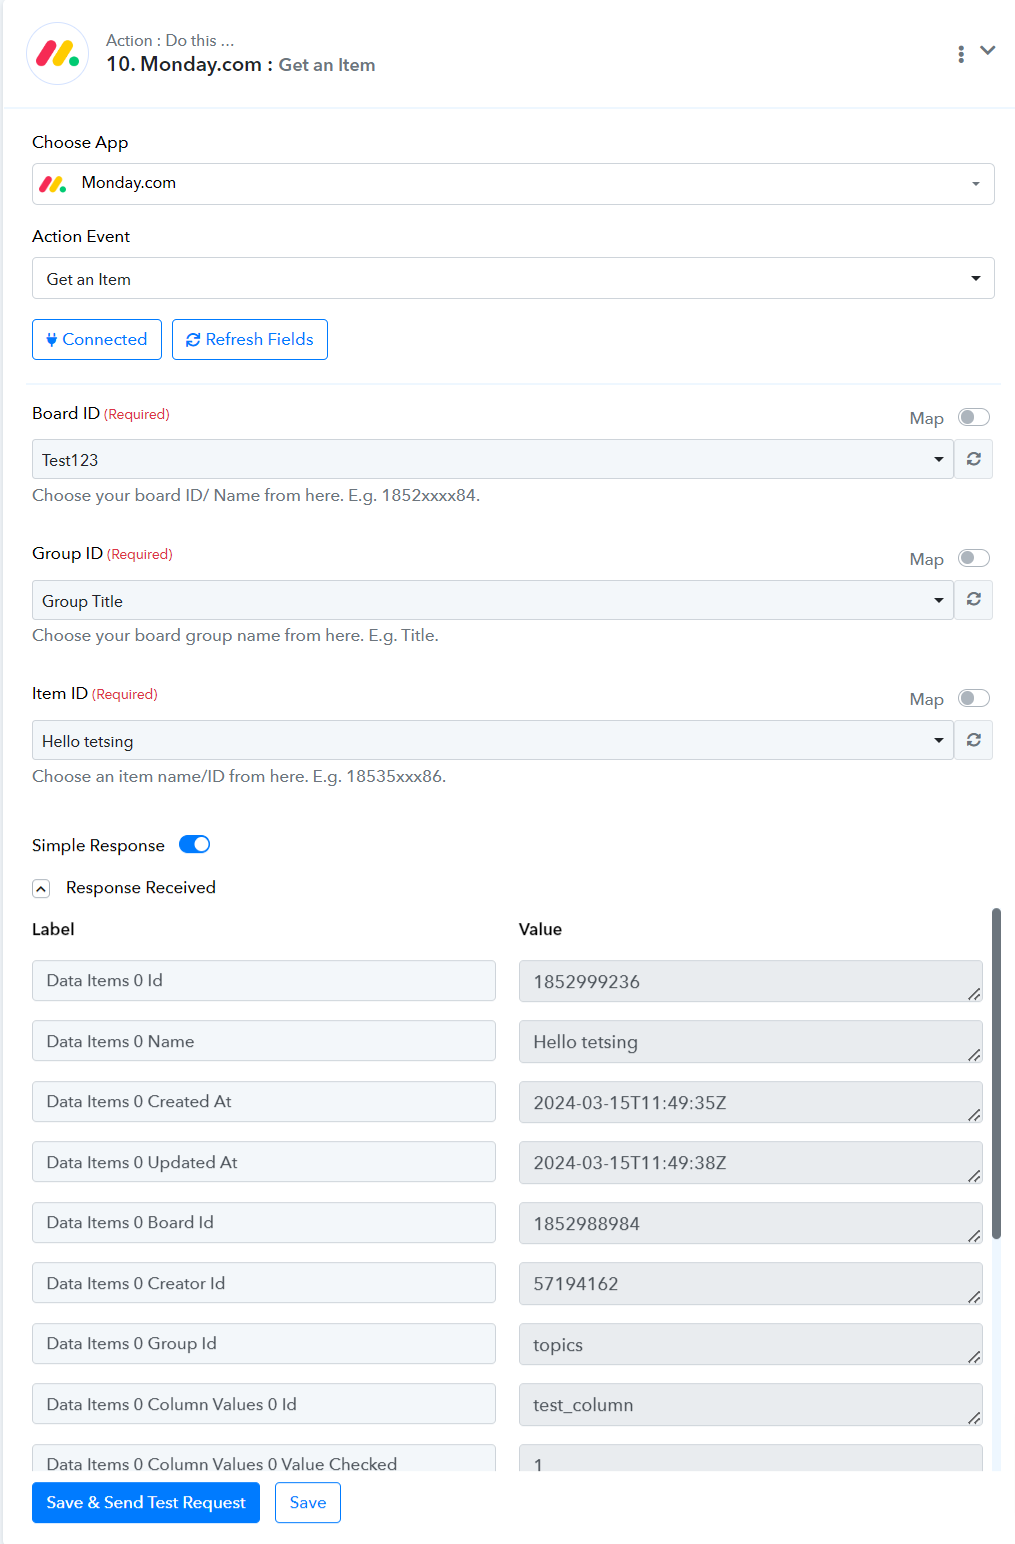Click the sync icon on Refresh Fields
Image resolution: width=1015 pixels, height=1544 pixels.
[x=193, y=340]
